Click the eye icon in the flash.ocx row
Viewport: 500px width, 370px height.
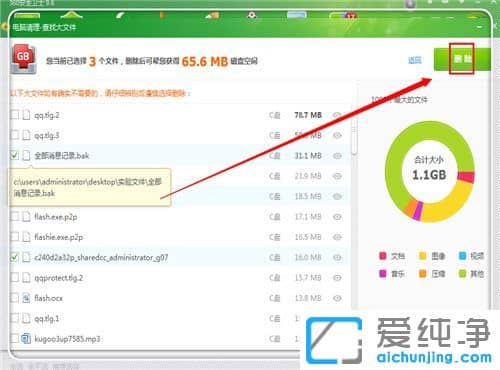(x=337, y=298)
